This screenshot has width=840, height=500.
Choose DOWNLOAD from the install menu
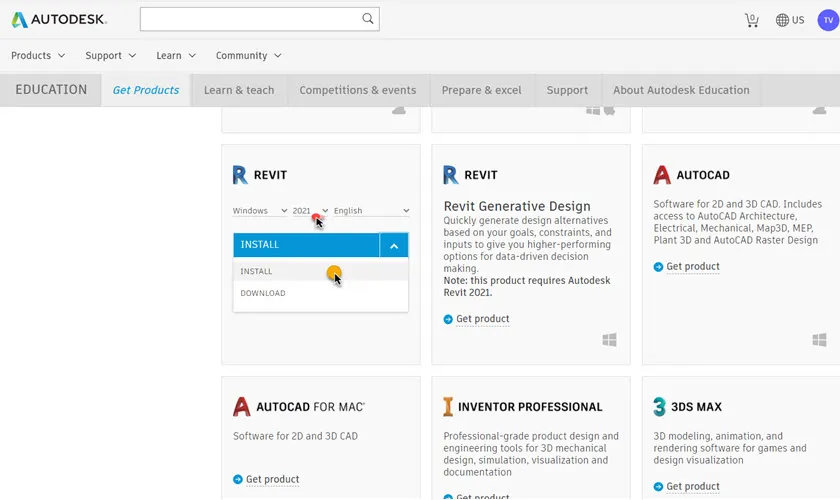[x=263, y=294]
